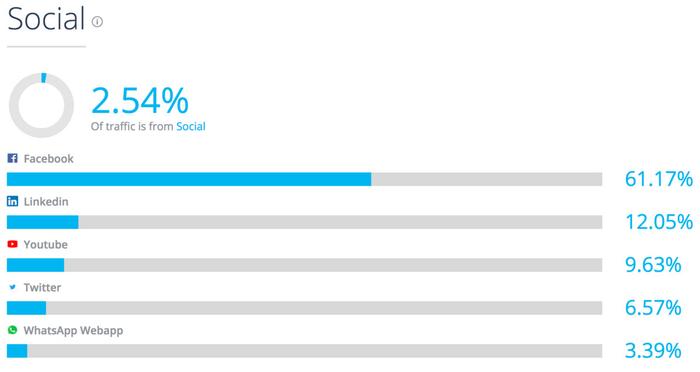Click the Linkedin traffic progress bar
The image size is (700, 372).
(304, 222)
